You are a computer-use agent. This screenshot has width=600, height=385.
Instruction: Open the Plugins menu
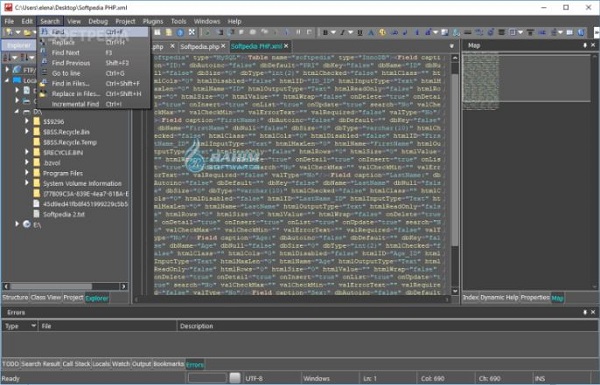point(153,21)
